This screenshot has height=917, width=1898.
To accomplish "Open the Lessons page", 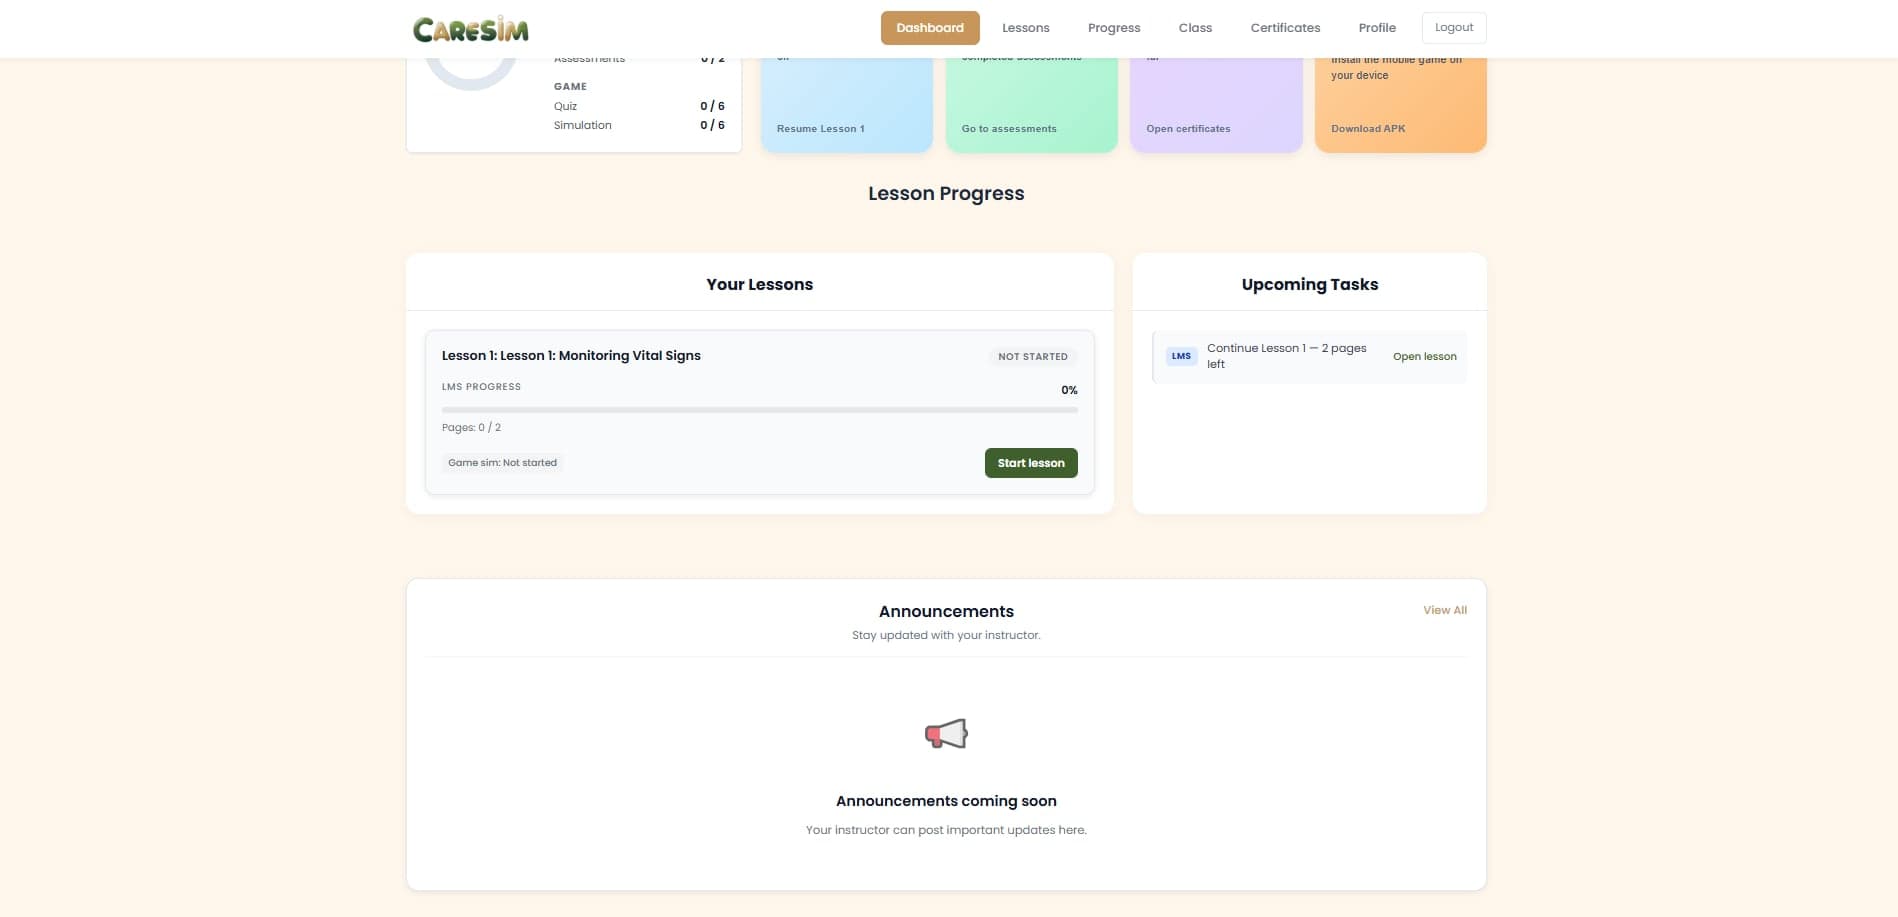I will (x=1025, y=27).
